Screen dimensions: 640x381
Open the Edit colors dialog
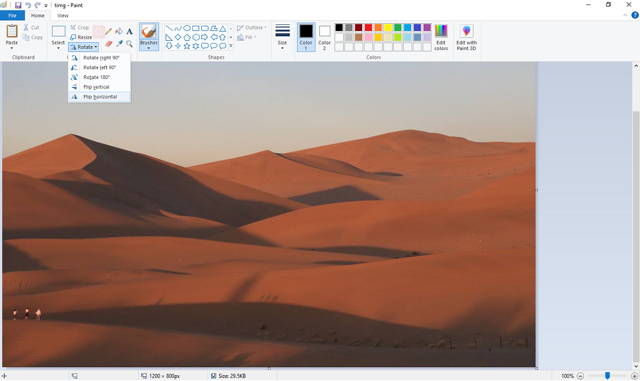tap(441, 37)
